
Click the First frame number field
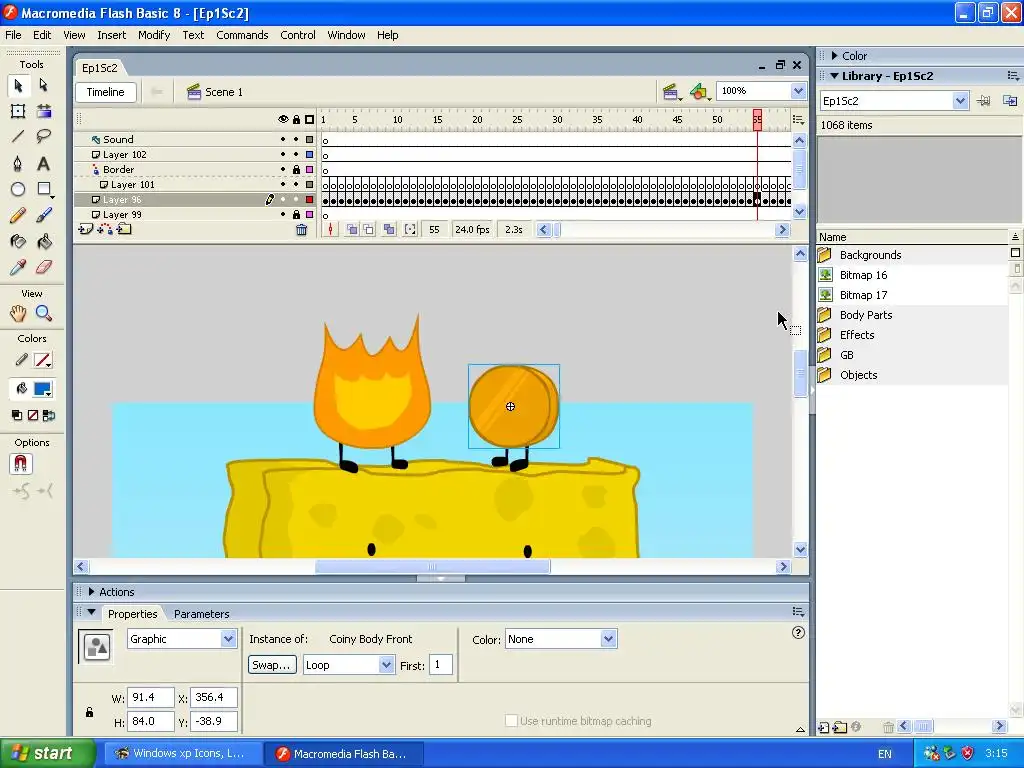[441, 665]
